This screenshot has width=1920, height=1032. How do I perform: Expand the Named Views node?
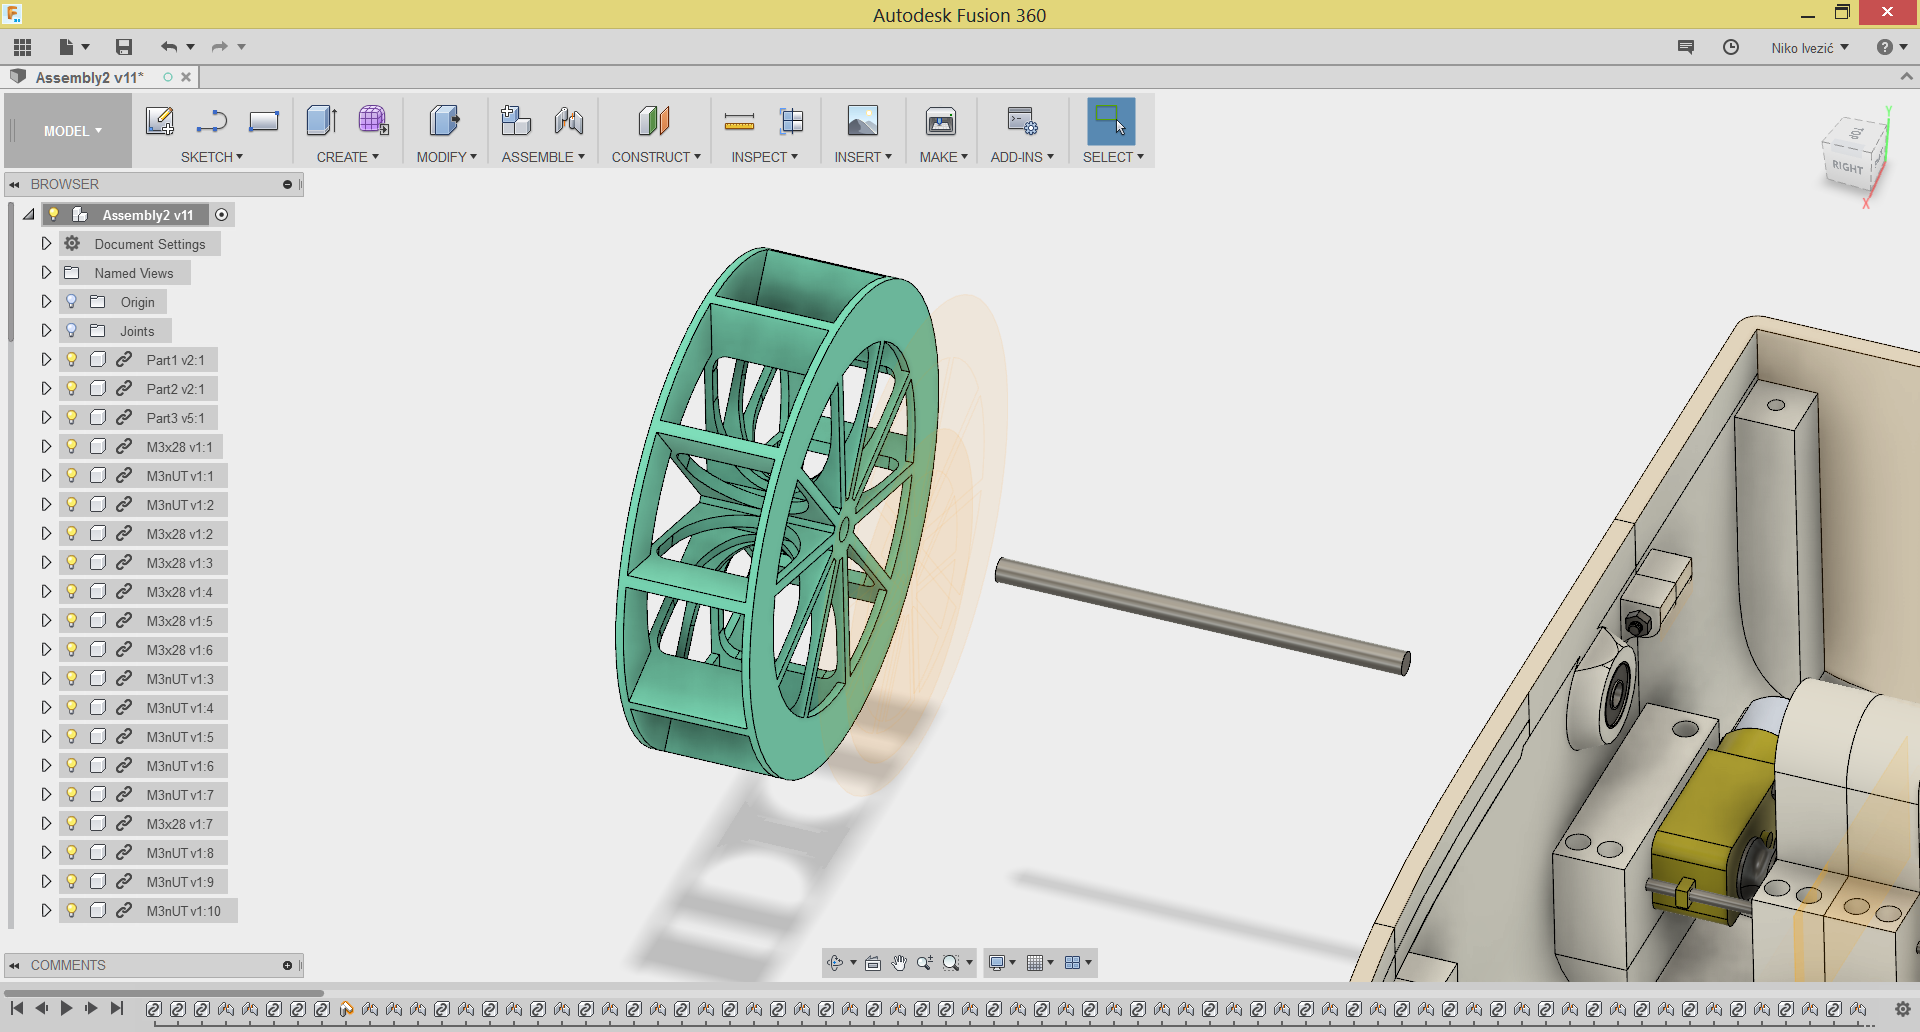click(46, 272)
